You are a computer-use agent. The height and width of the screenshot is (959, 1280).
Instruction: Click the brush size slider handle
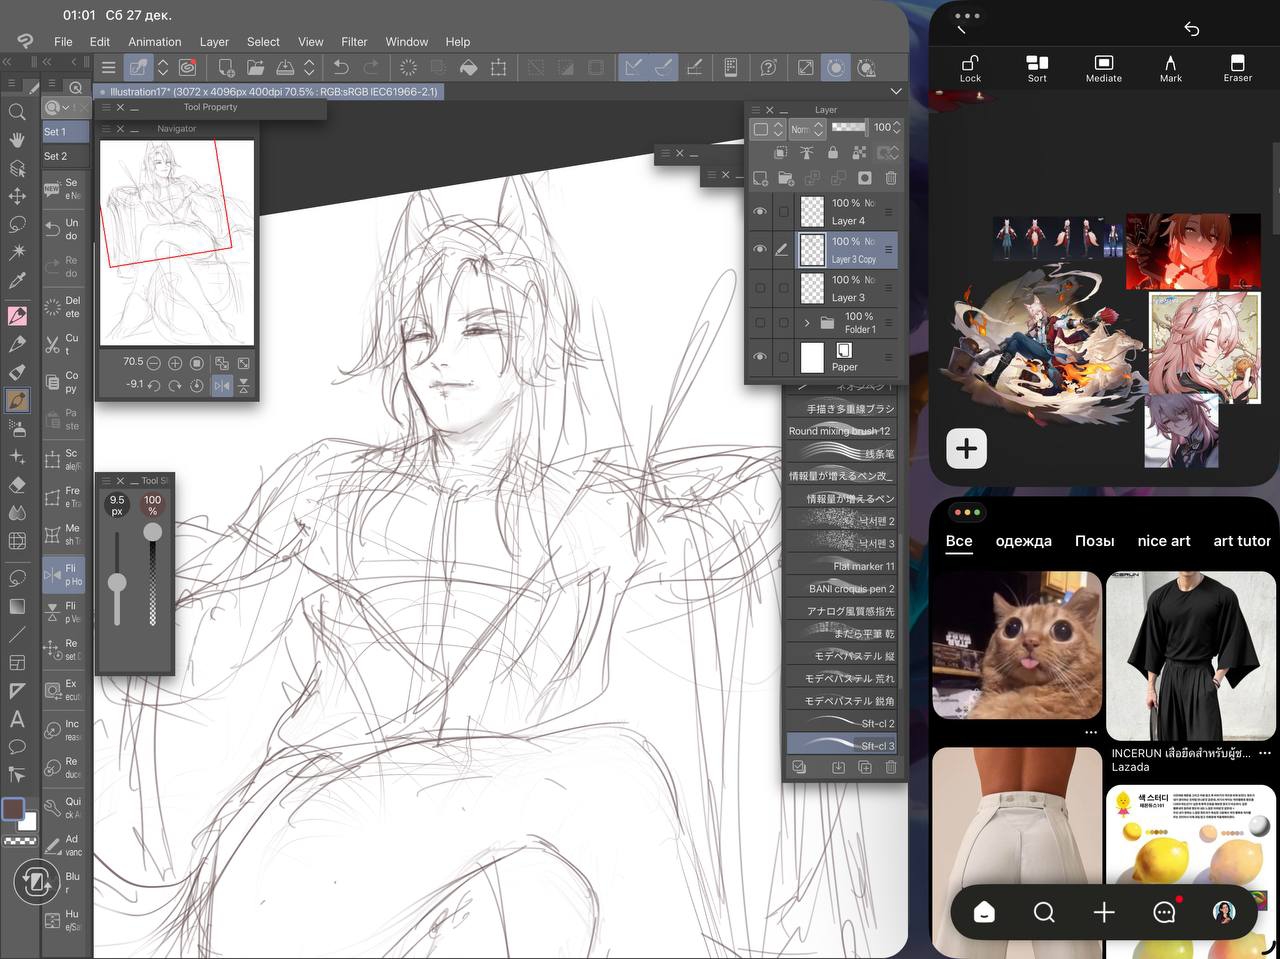[117, 583]
